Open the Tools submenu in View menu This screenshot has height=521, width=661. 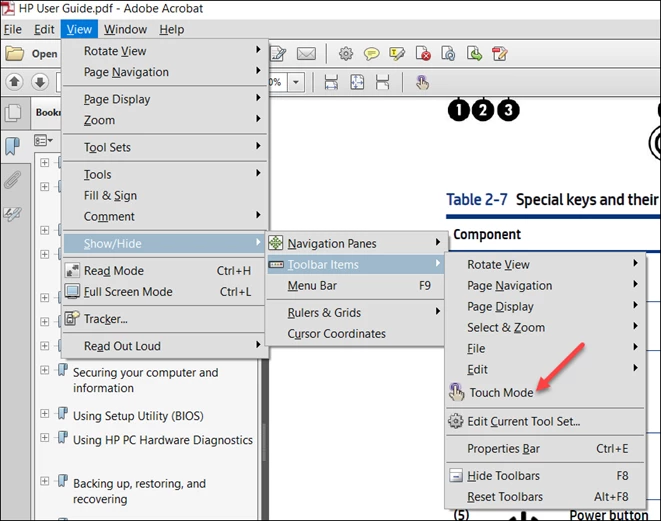click(x=165, y=174)
